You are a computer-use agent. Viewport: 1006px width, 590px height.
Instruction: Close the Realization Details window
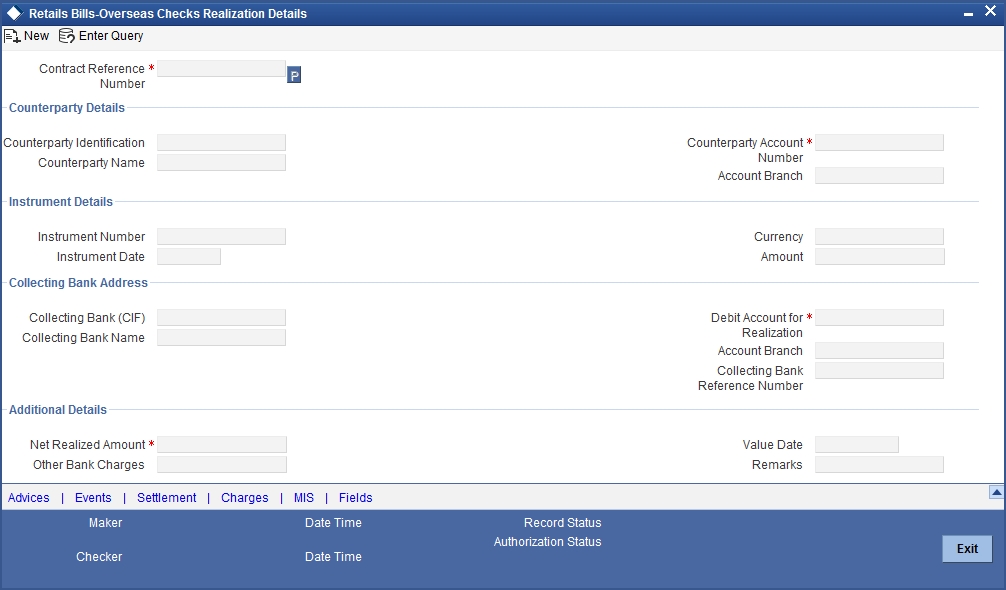(990, 11)
